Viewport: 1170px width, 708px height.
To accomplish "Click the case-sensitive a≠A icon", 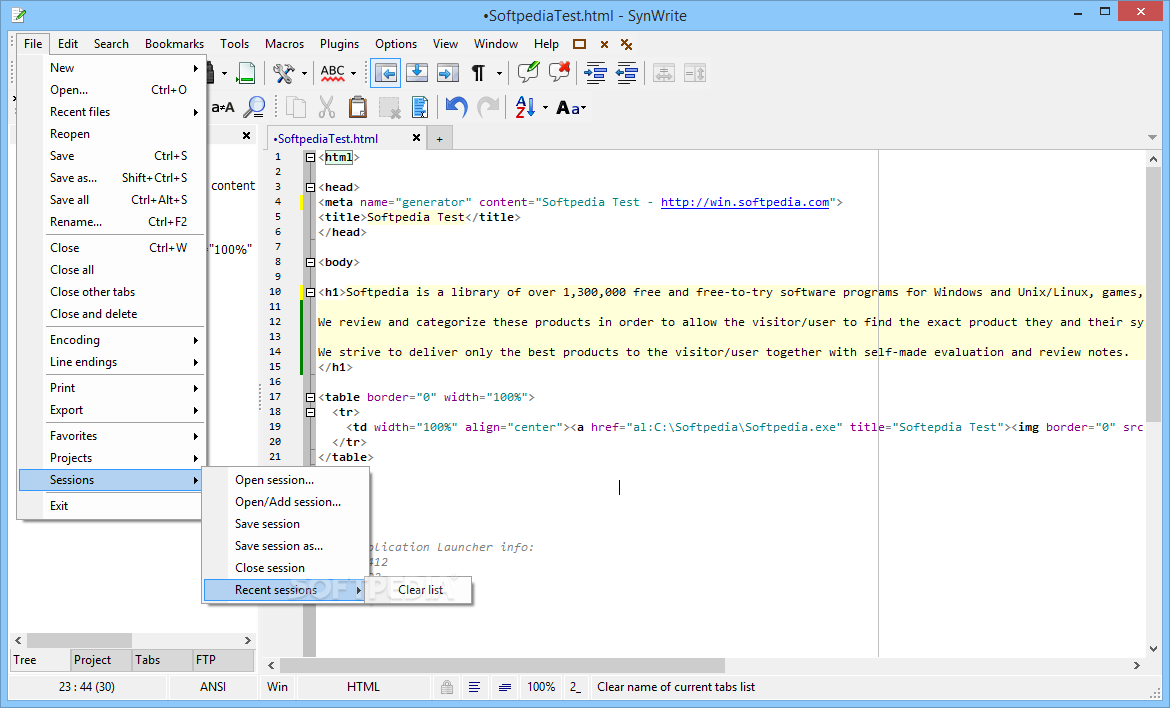I will tap(222, 107).
